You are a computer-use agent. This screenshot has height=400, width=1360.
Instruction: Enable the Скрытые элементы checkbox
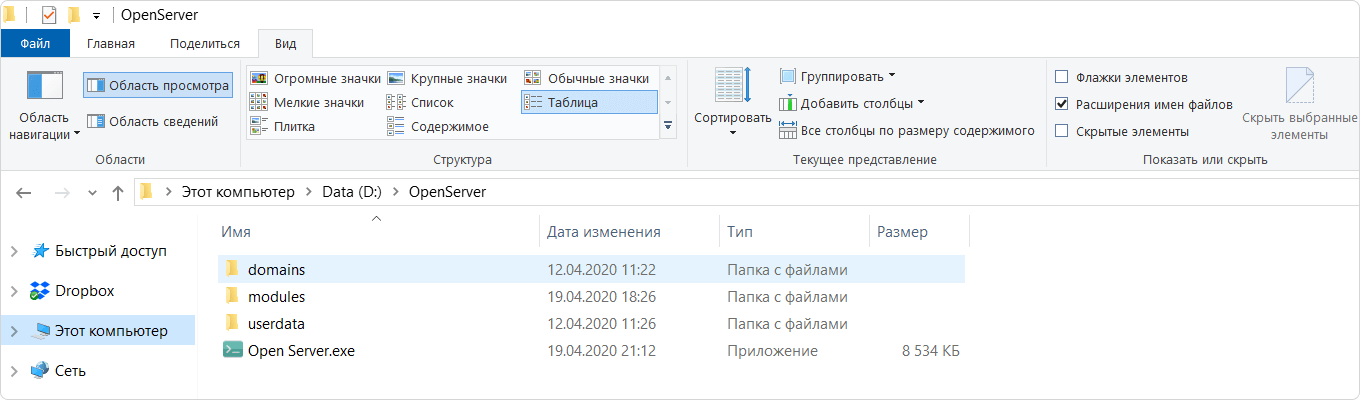pyautogui.click(x=1062, y=131)
